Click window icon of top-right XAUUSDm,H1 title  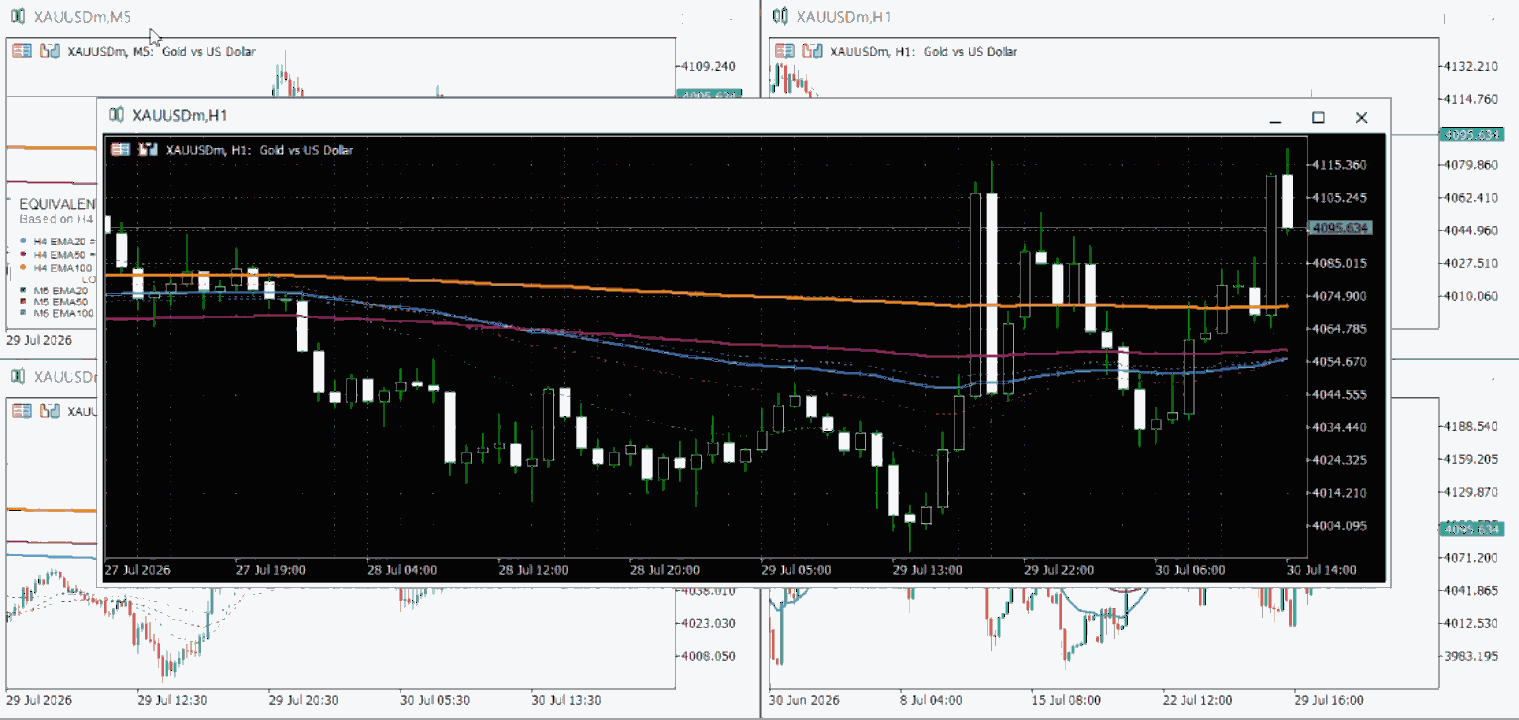coord(781,17)
